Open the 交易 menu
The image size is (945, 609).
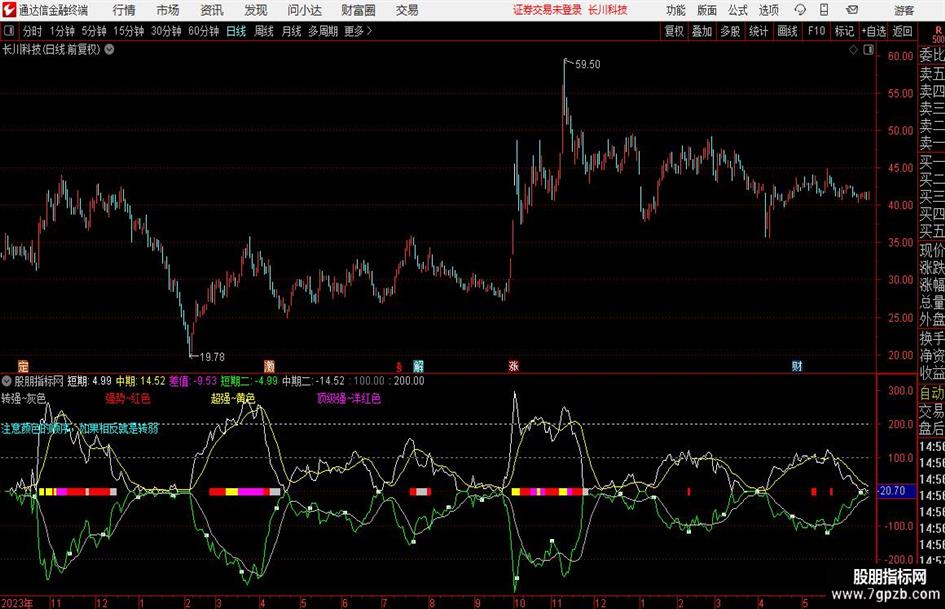pyautogui.click(x=407, y=10)
